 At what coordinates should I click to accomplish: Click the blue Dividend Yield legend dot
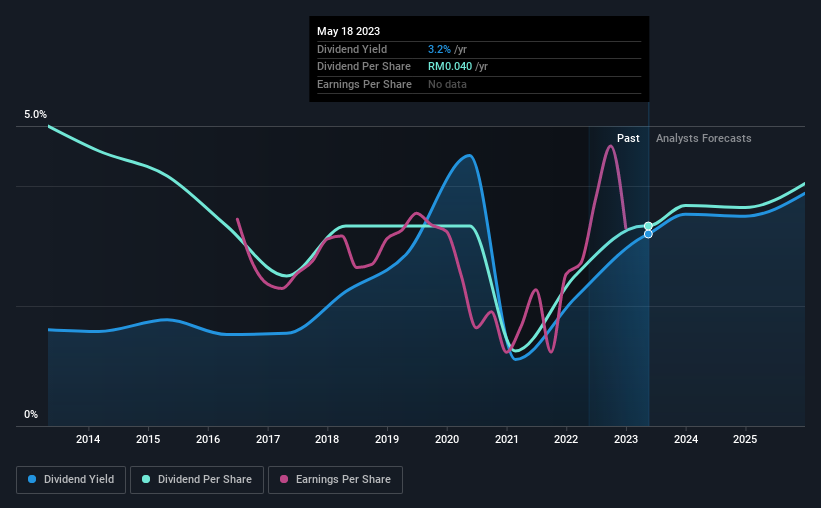point(32,479)
